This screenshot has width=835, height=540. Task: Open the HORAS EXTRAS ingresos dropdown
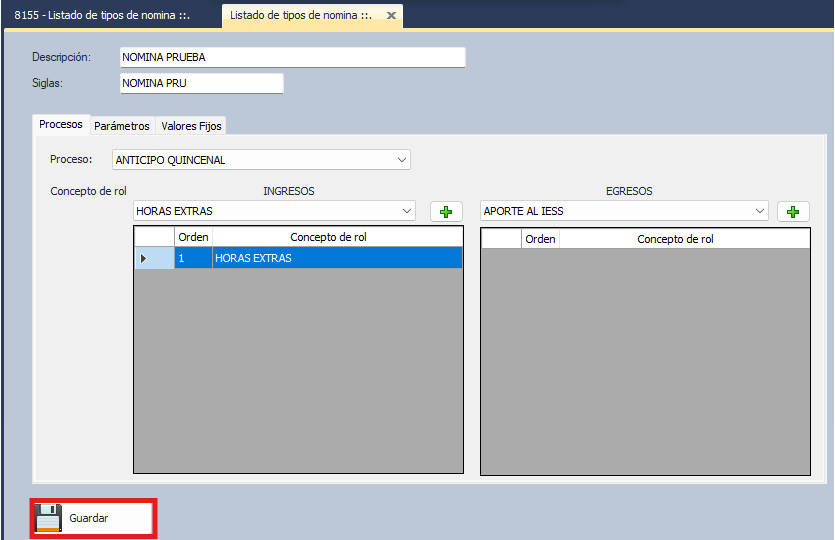click(x=406, y=211)
